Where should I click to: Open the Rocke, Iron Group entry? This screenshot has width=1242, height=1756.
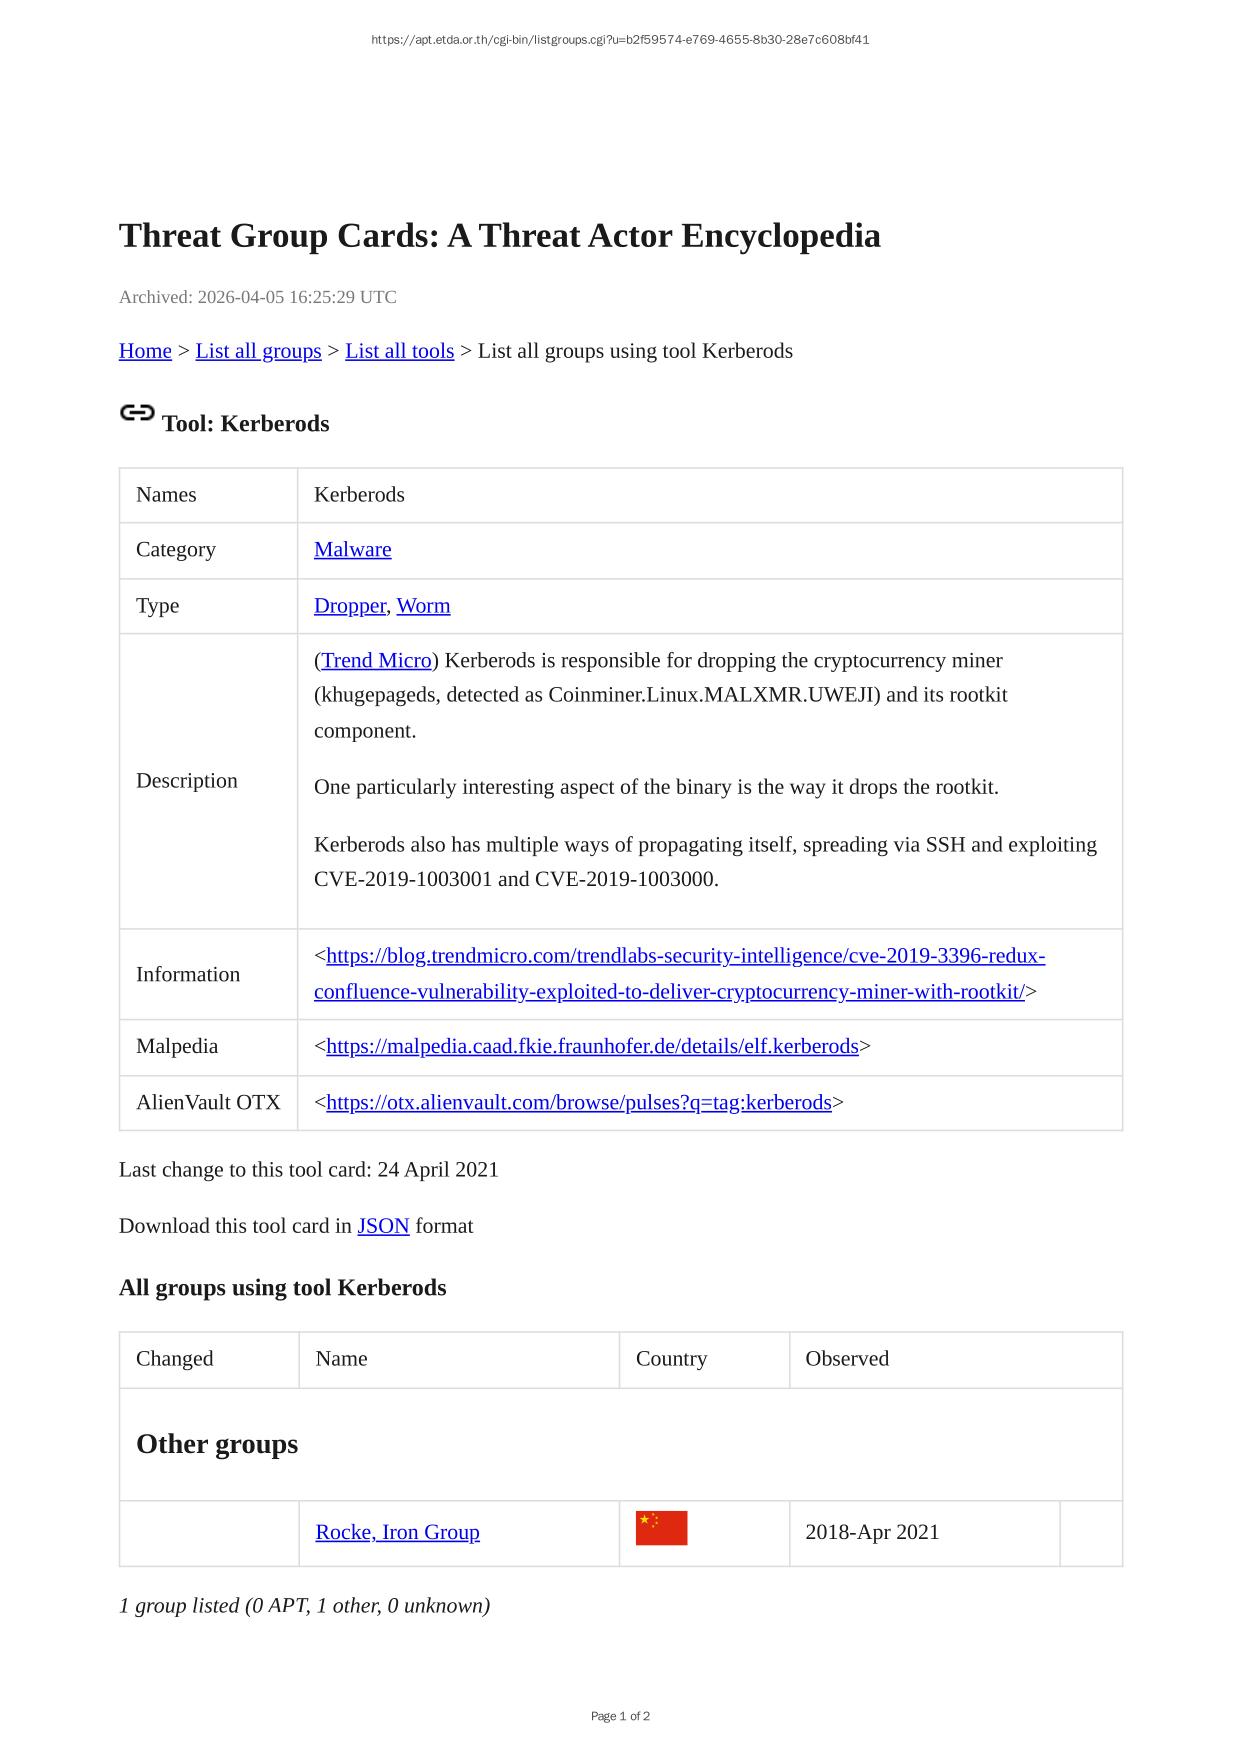pos(397,1532)
